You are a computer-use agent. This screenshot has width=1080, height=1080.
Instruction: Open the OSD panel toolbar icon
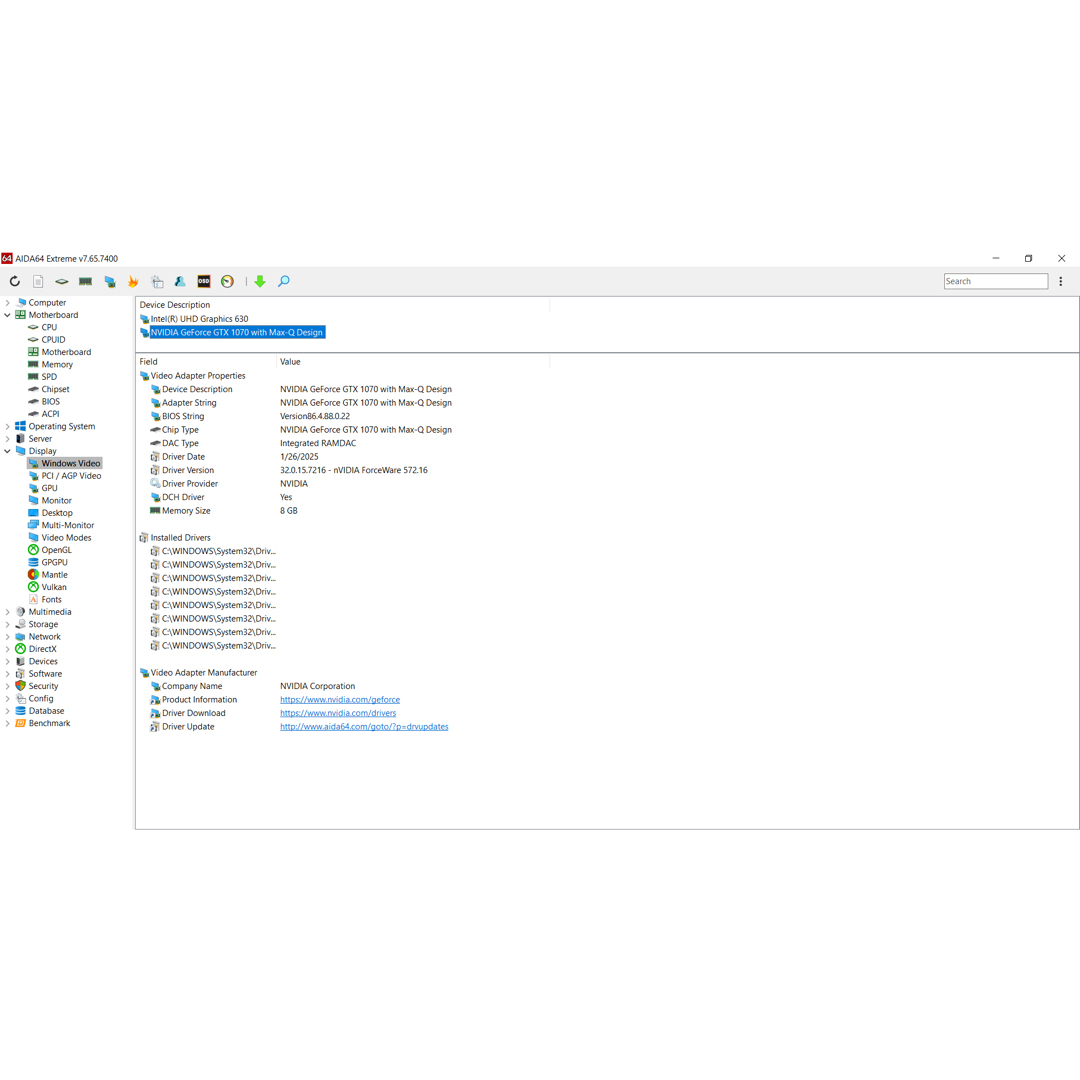(x=204, y=281)
